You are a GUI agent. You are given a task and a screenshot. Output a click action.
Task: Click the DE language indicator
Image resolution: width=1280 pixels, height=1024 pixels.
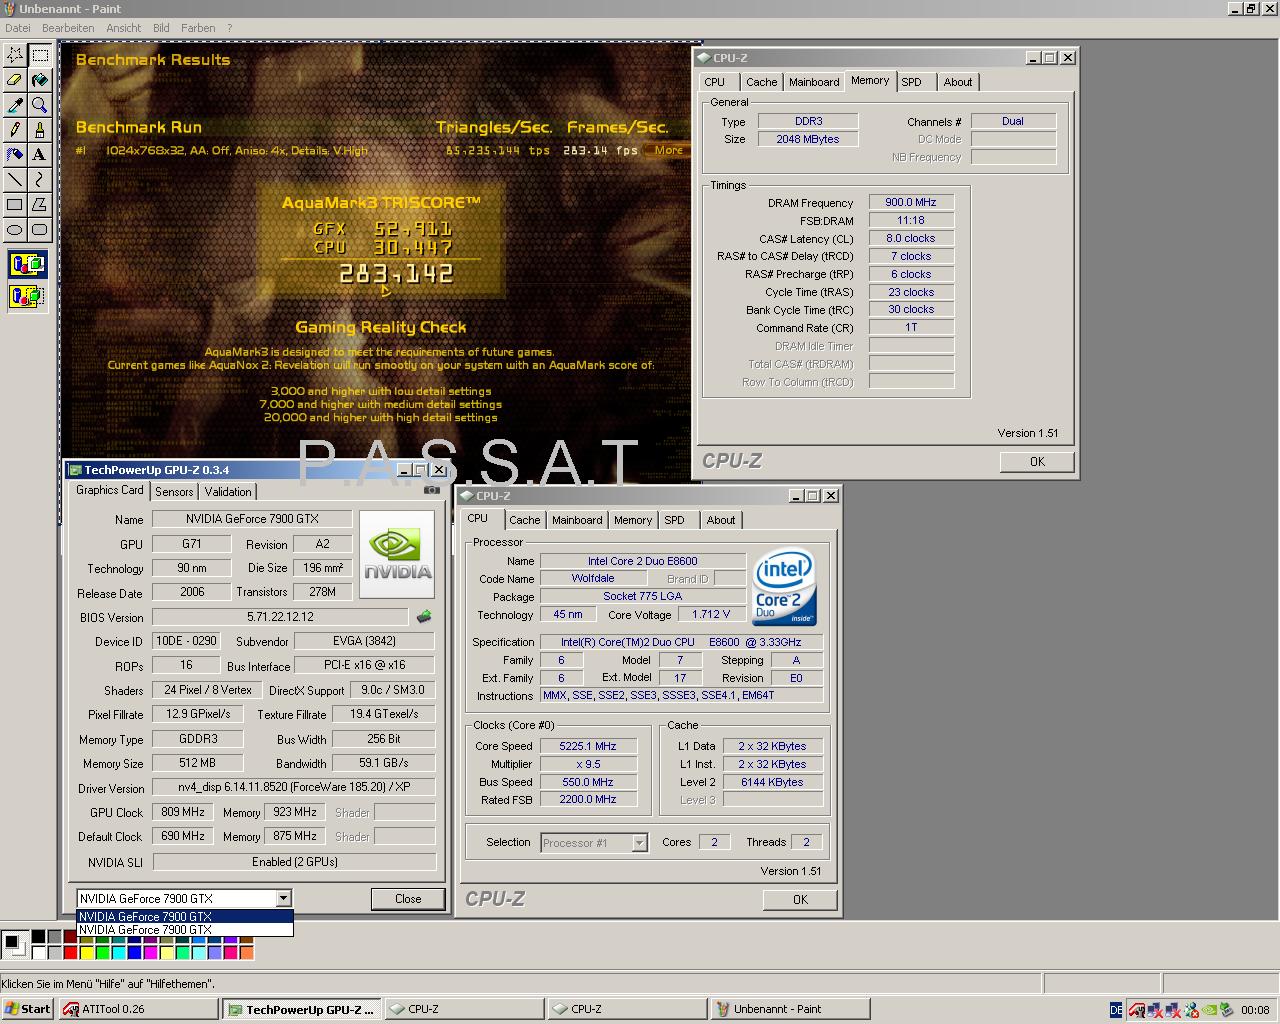pyautogui.click(x=1116, y=1010)
